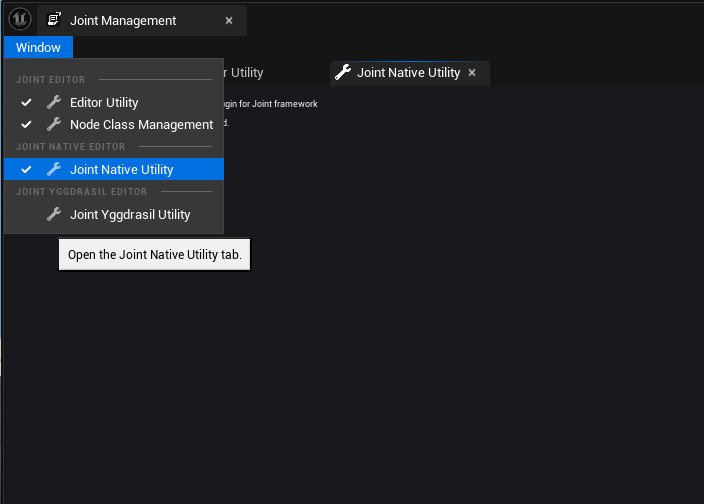The height and width of the screenshot is (504, 704).
Task: Uncheck the Editor Utility checkmark
Action: tap(27, 102)
